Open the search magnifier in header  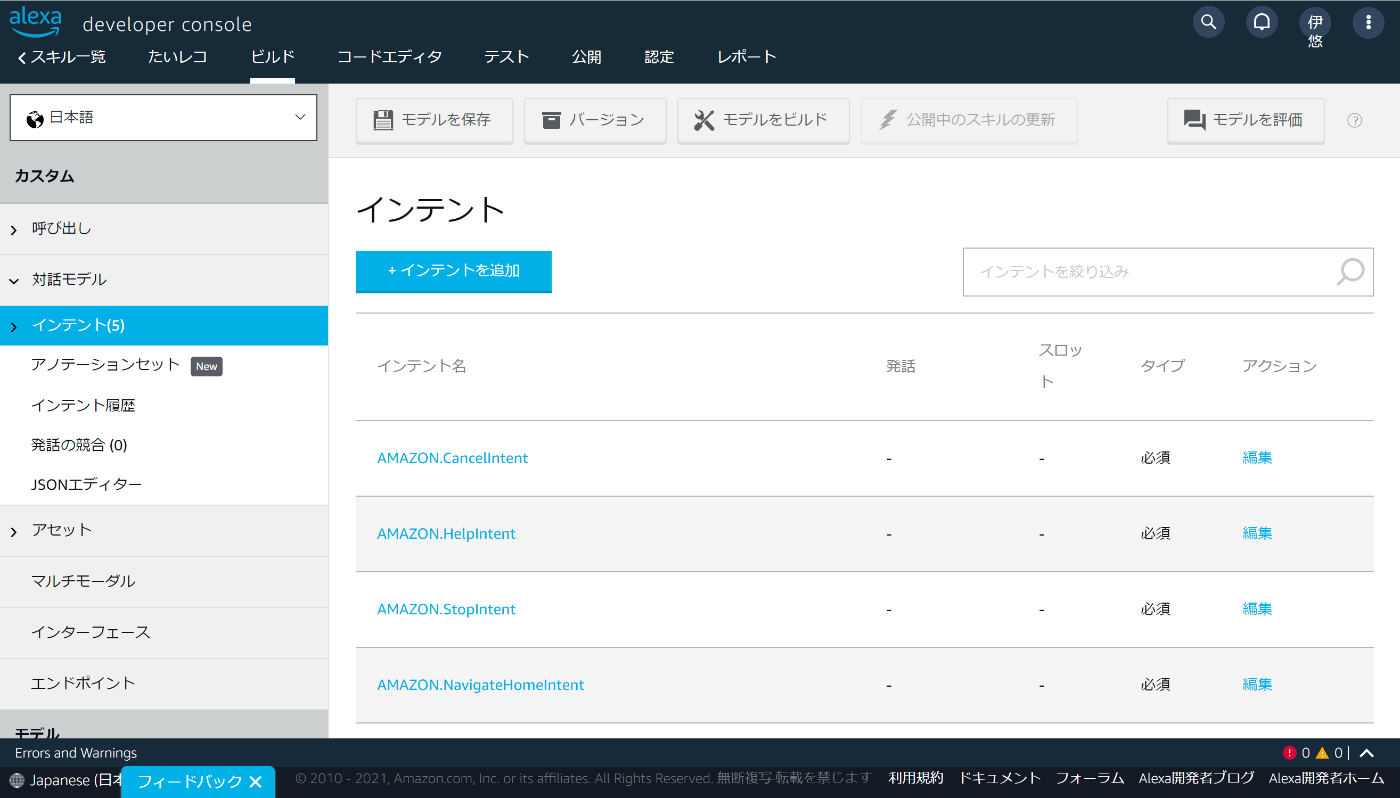click(1209, 22)
